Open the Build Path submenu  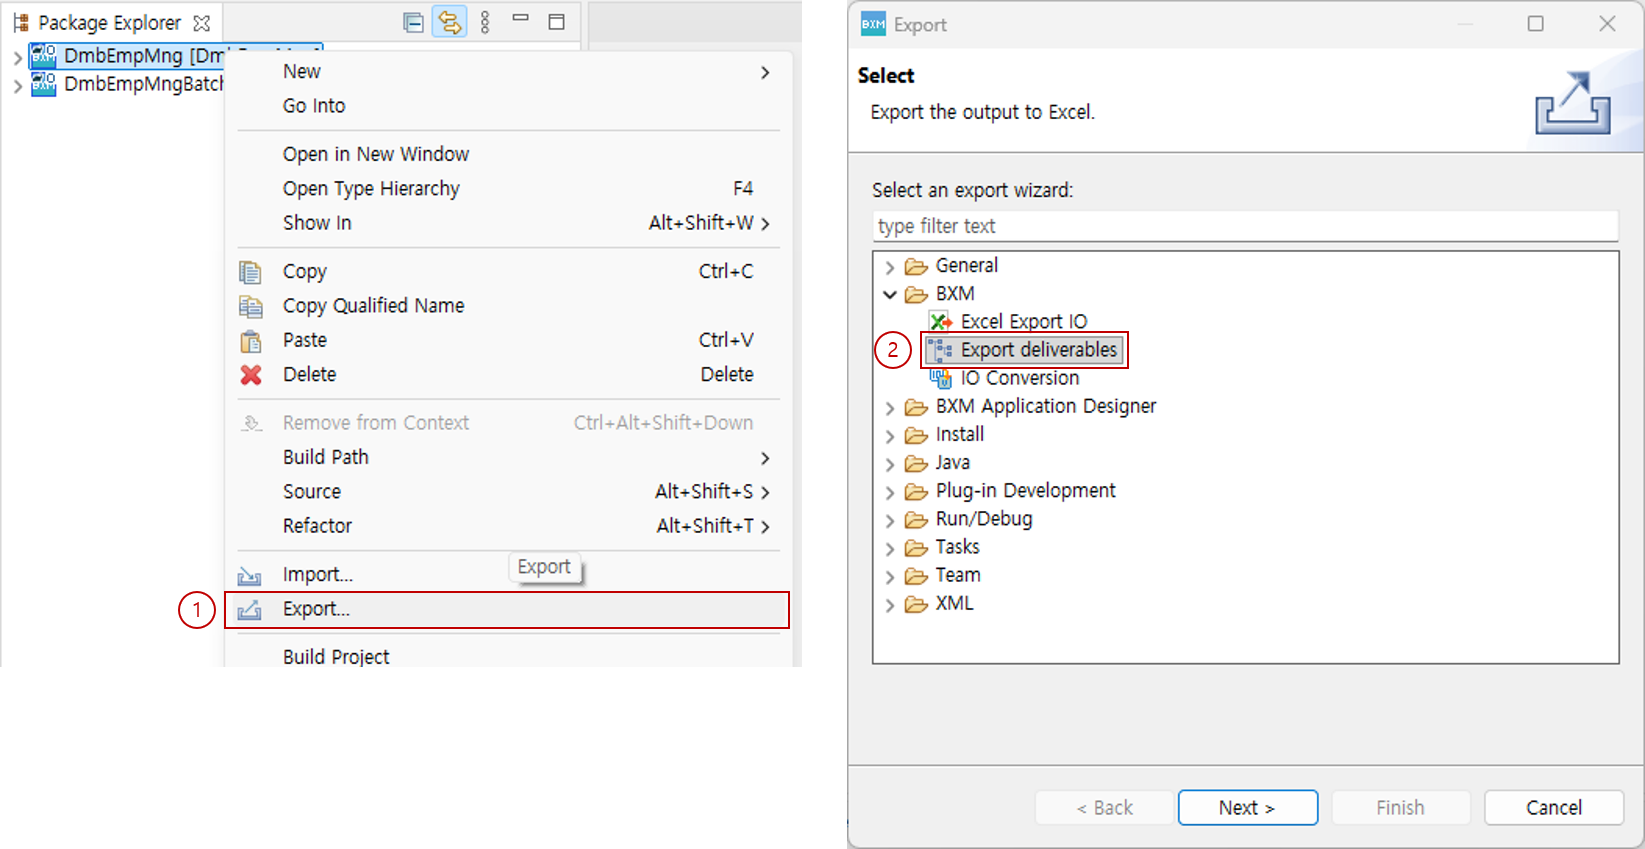click(326, 457)
